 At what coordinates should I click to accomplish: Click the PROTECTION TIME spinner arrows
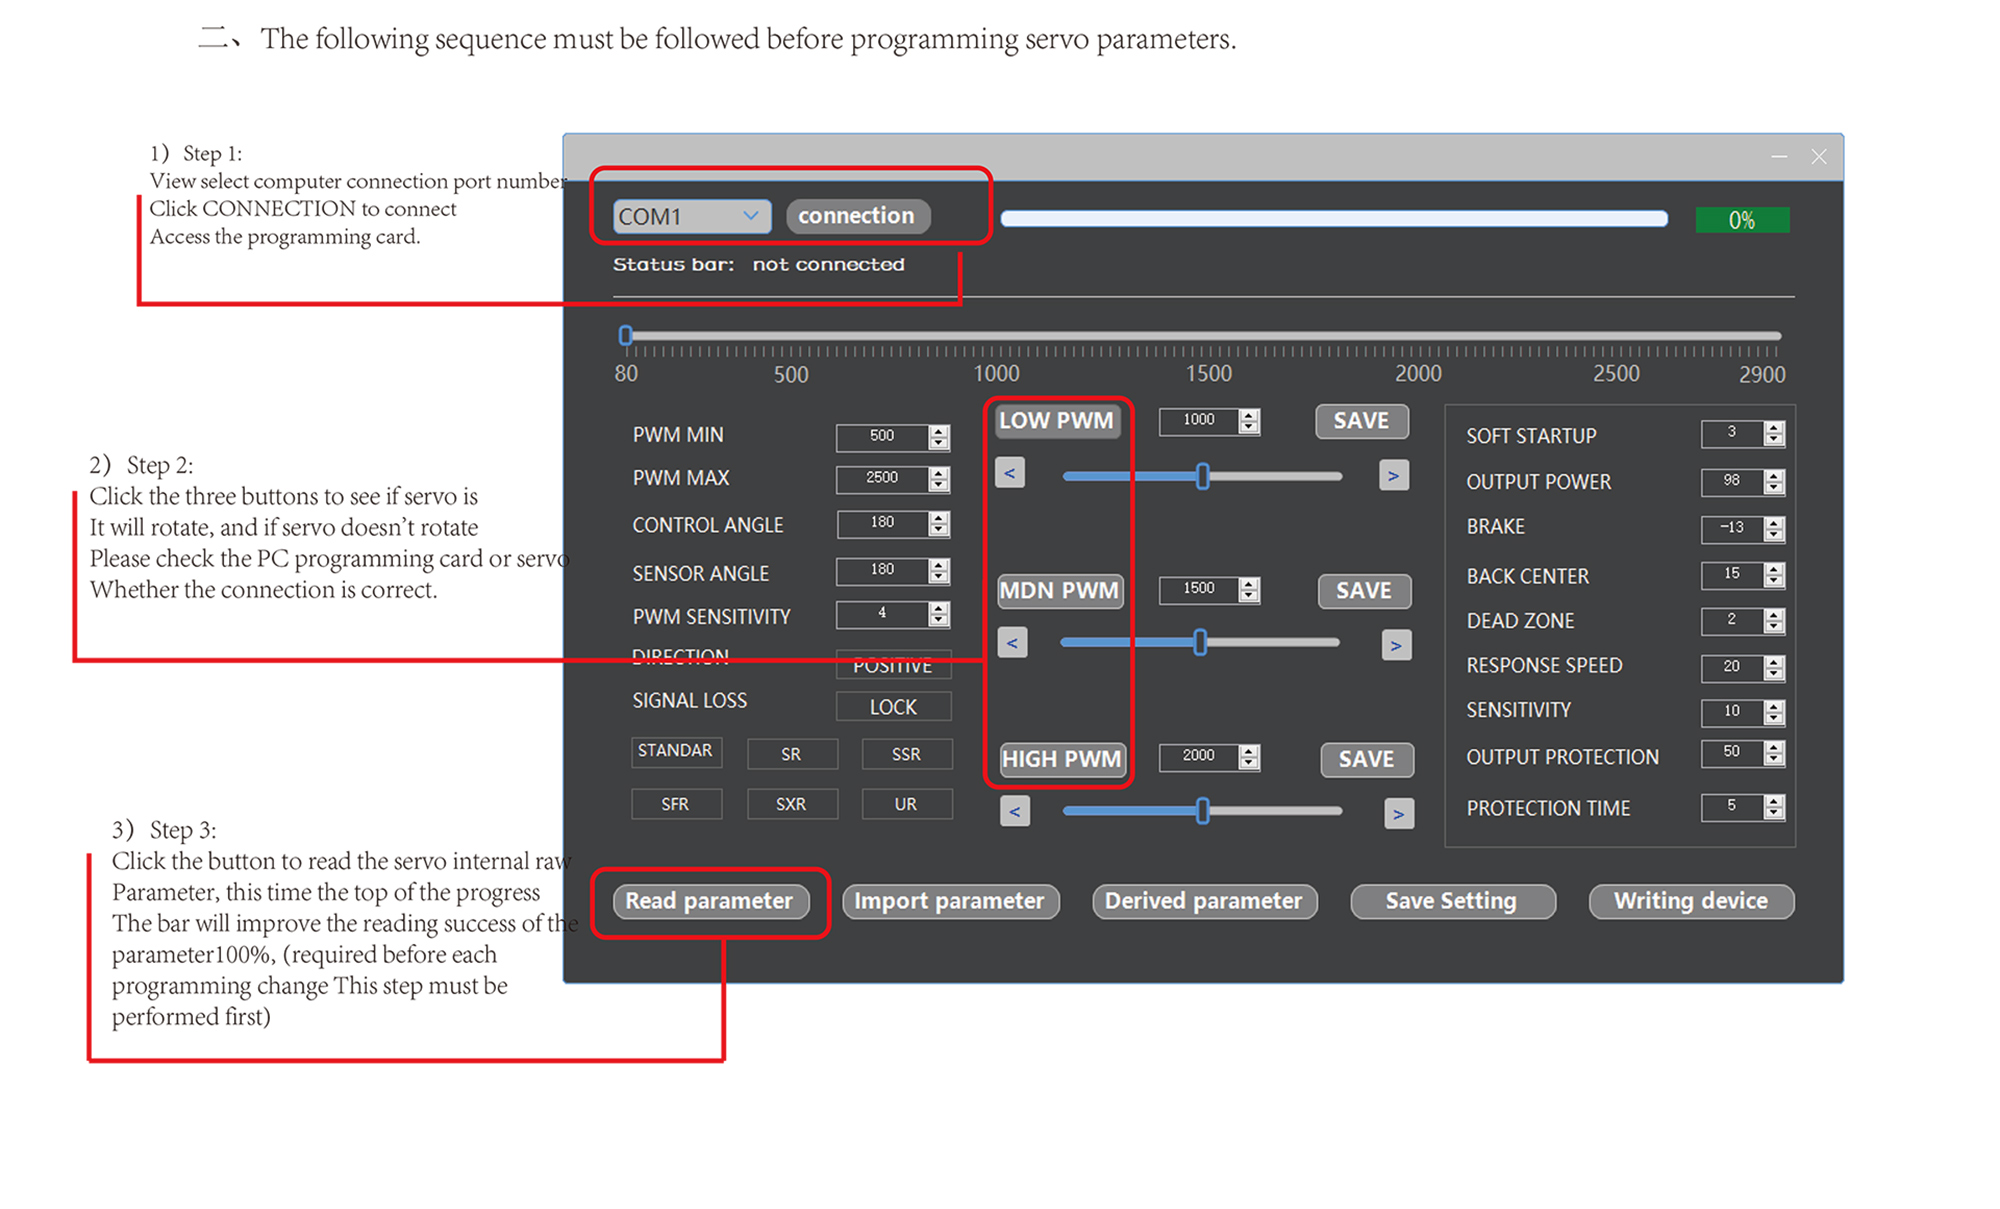(x=1774, y=807)
